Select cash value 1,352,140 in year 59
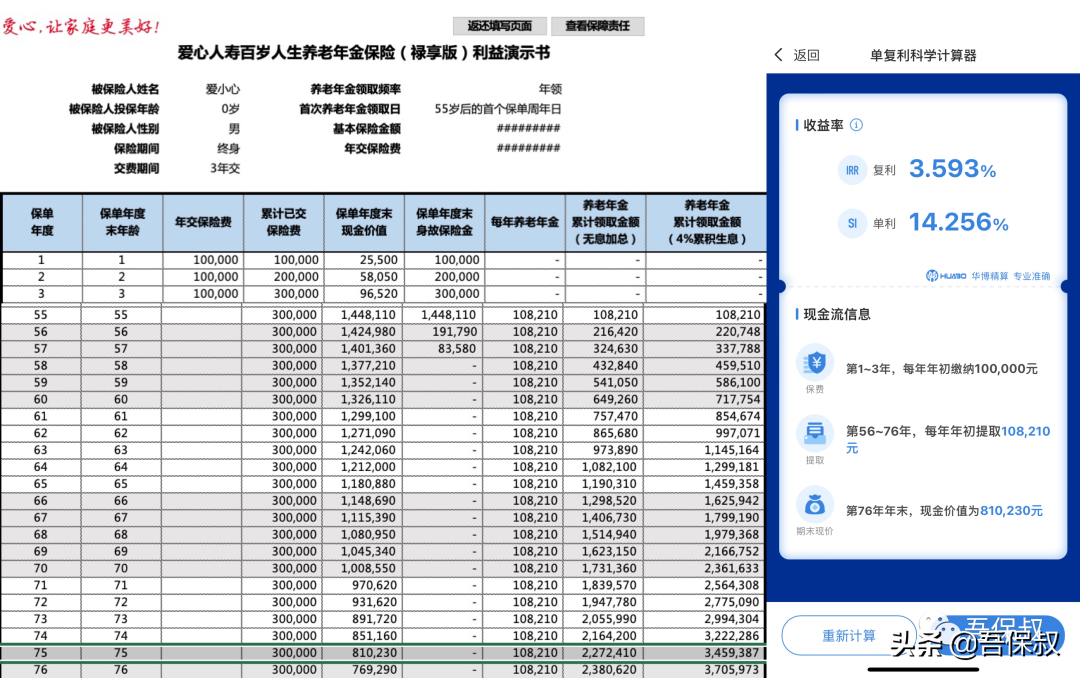This screenshot has height=678, width=1080. tap(362, 382)
